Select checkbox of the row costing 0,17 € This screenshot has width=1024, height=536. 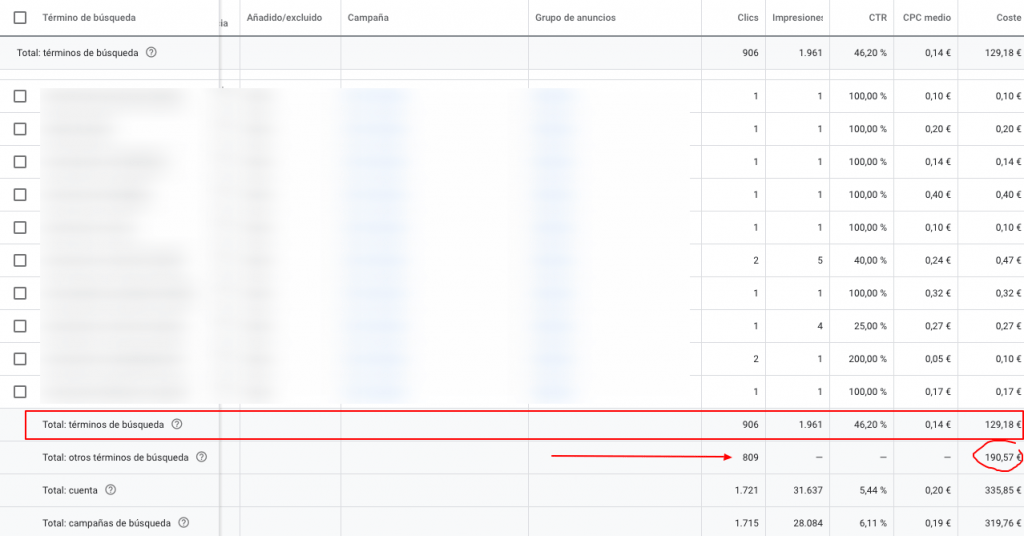click(20, 392)
